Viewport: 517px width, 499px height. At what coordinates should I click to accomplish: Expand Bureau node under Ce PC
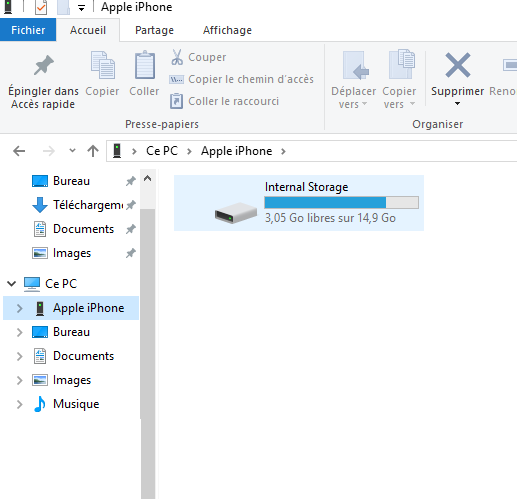[x=20, y=332]
